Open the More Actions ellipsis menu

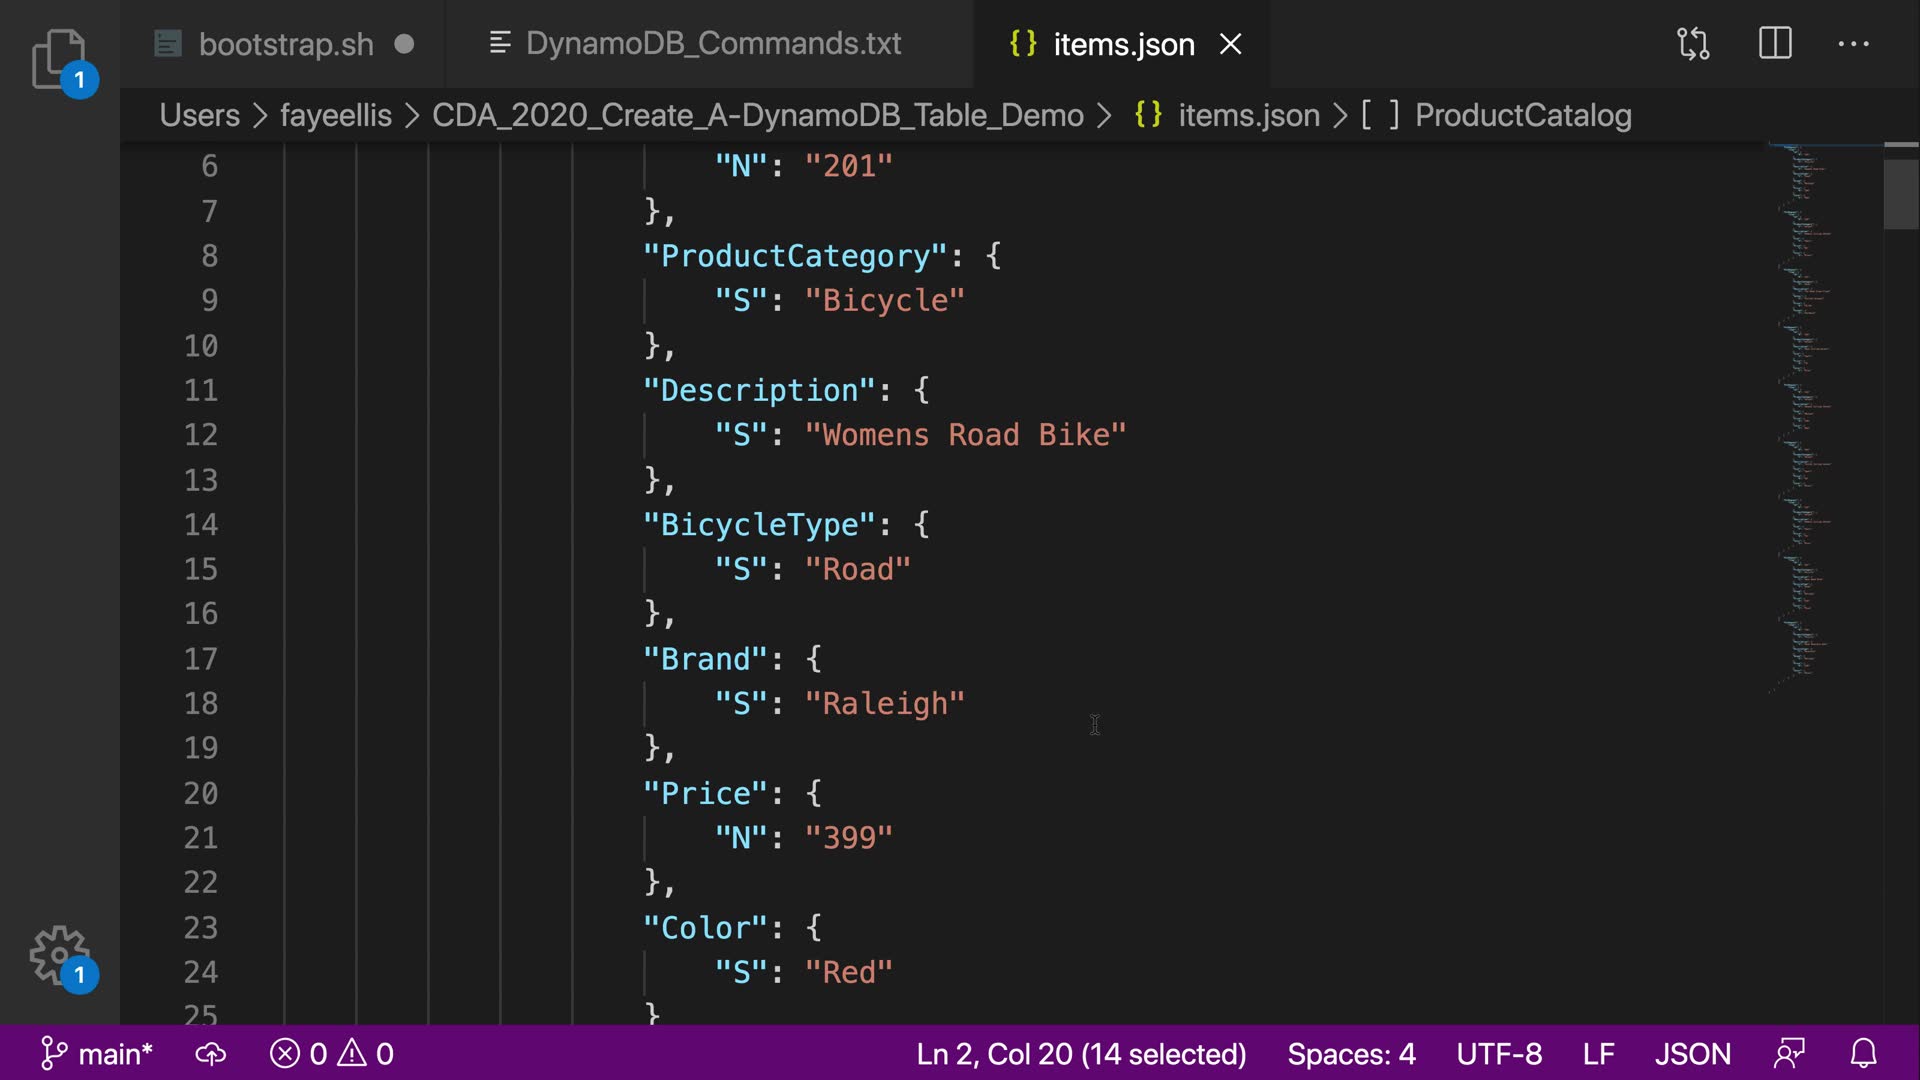pos(1853,44)
